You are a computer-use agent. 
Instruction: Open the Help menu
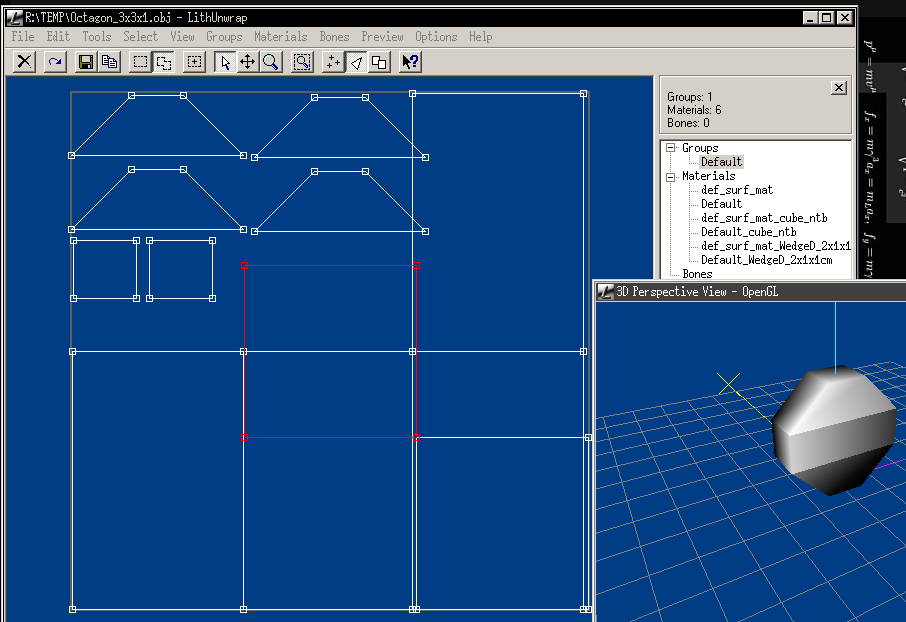(x=481, y=37)
